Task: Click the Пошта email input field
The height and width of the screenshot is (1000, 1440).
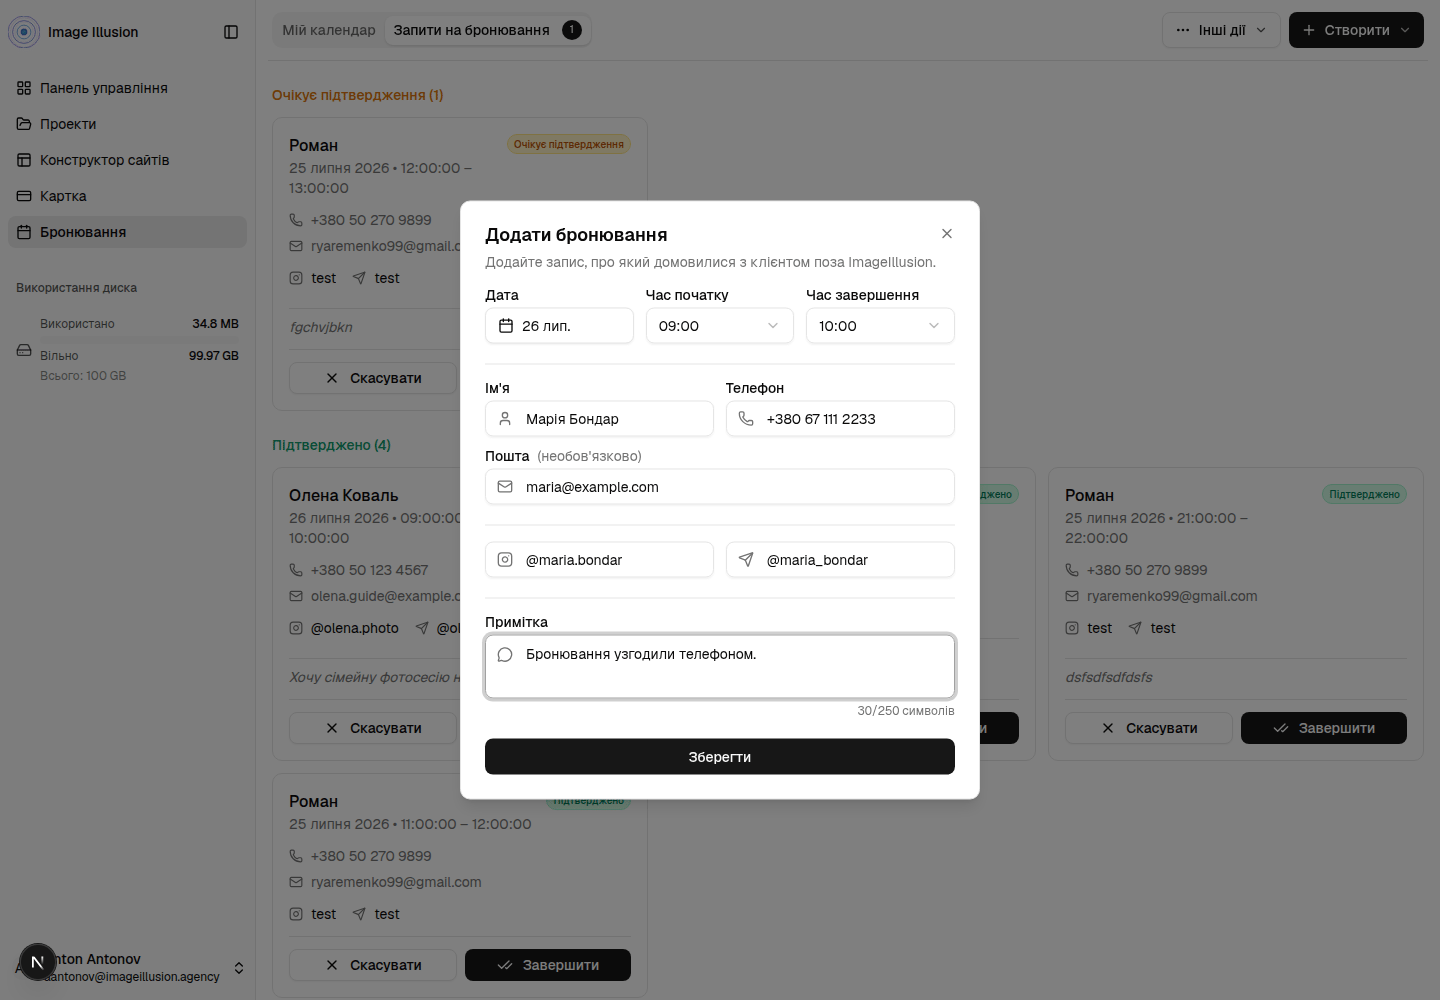Action: click(720, 487)
